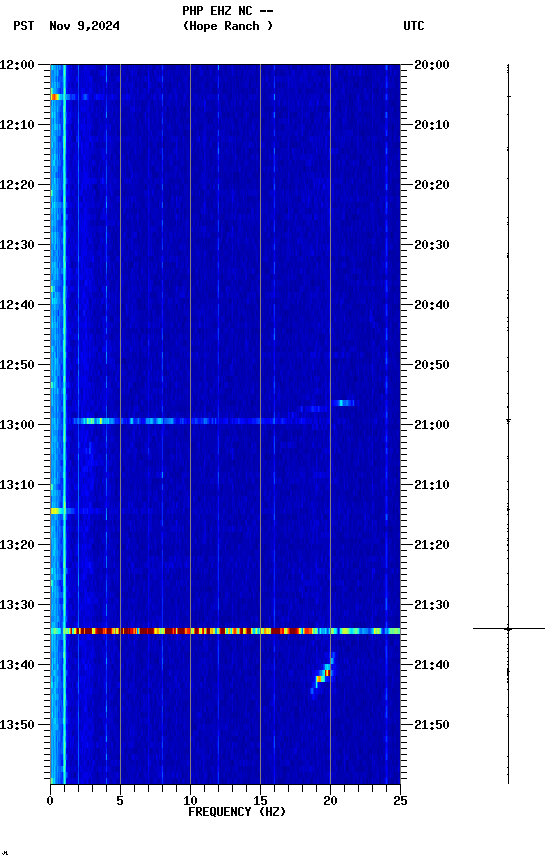Click the 13:00 PST time tick label

(x=17, y=425)
